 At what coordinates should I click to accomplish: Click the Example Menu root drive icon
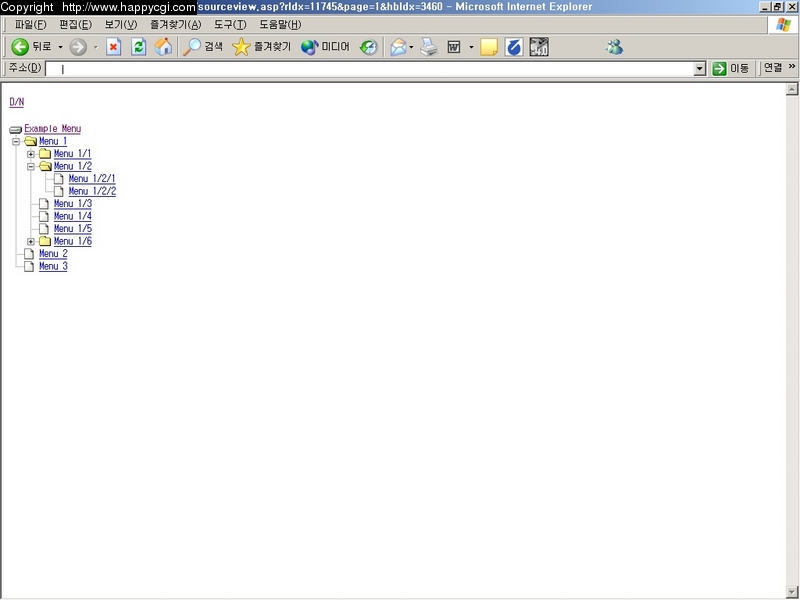click(16, 130)
